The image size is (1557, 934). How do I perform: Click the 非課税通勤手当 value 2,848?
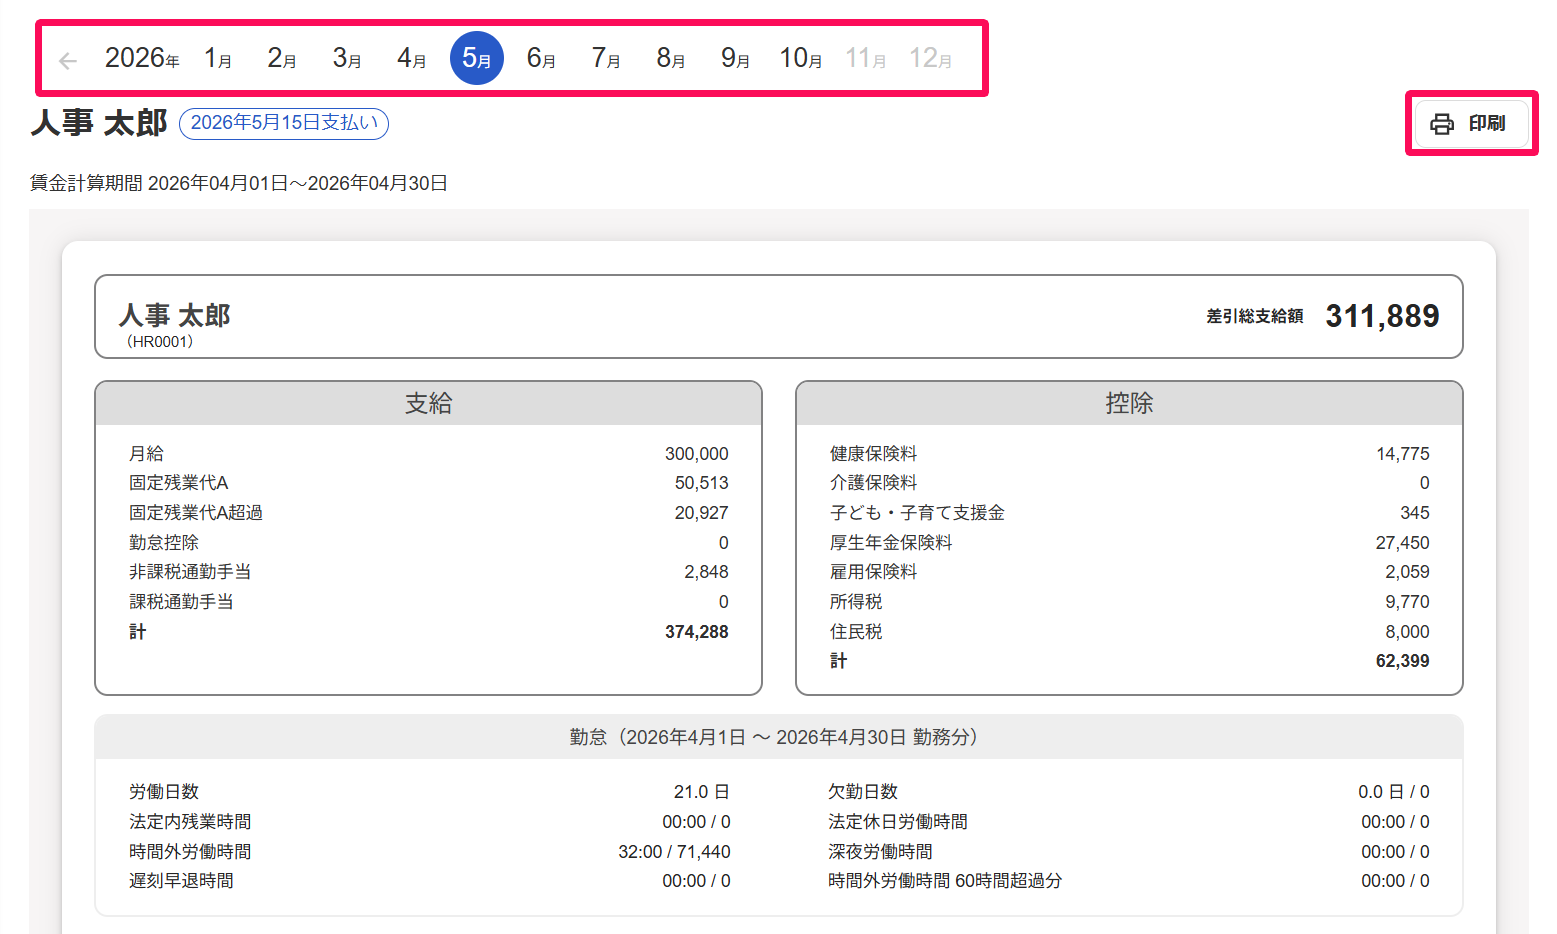pos(706,572)
